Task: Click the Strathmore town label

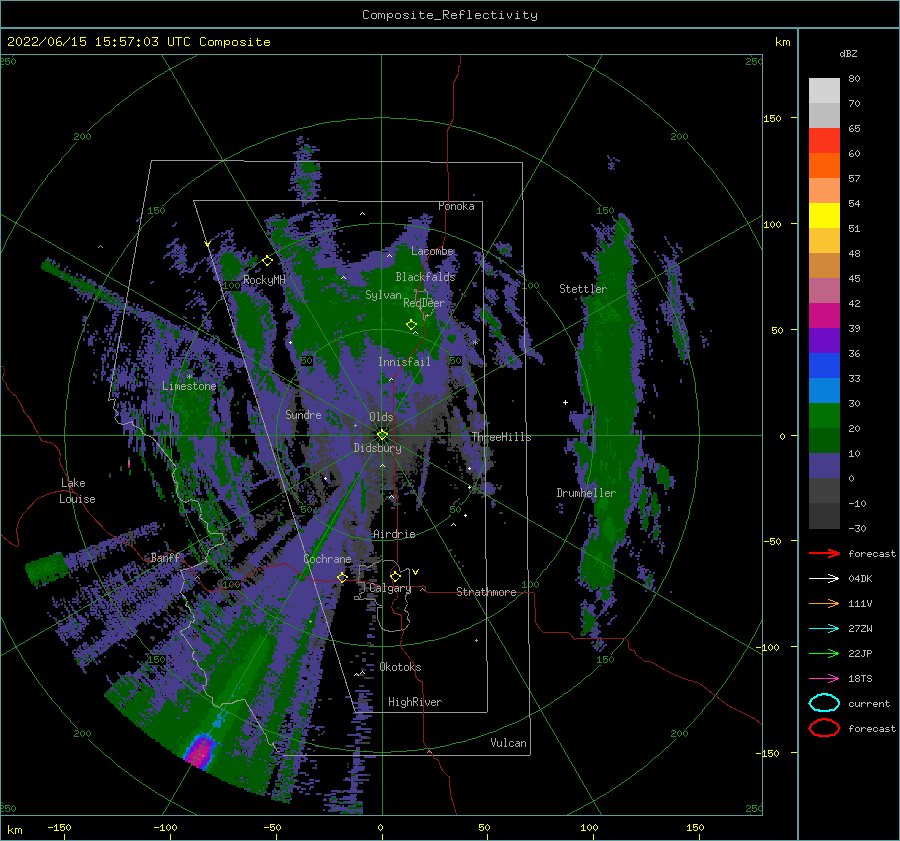Action: click(x=486, y=592)
